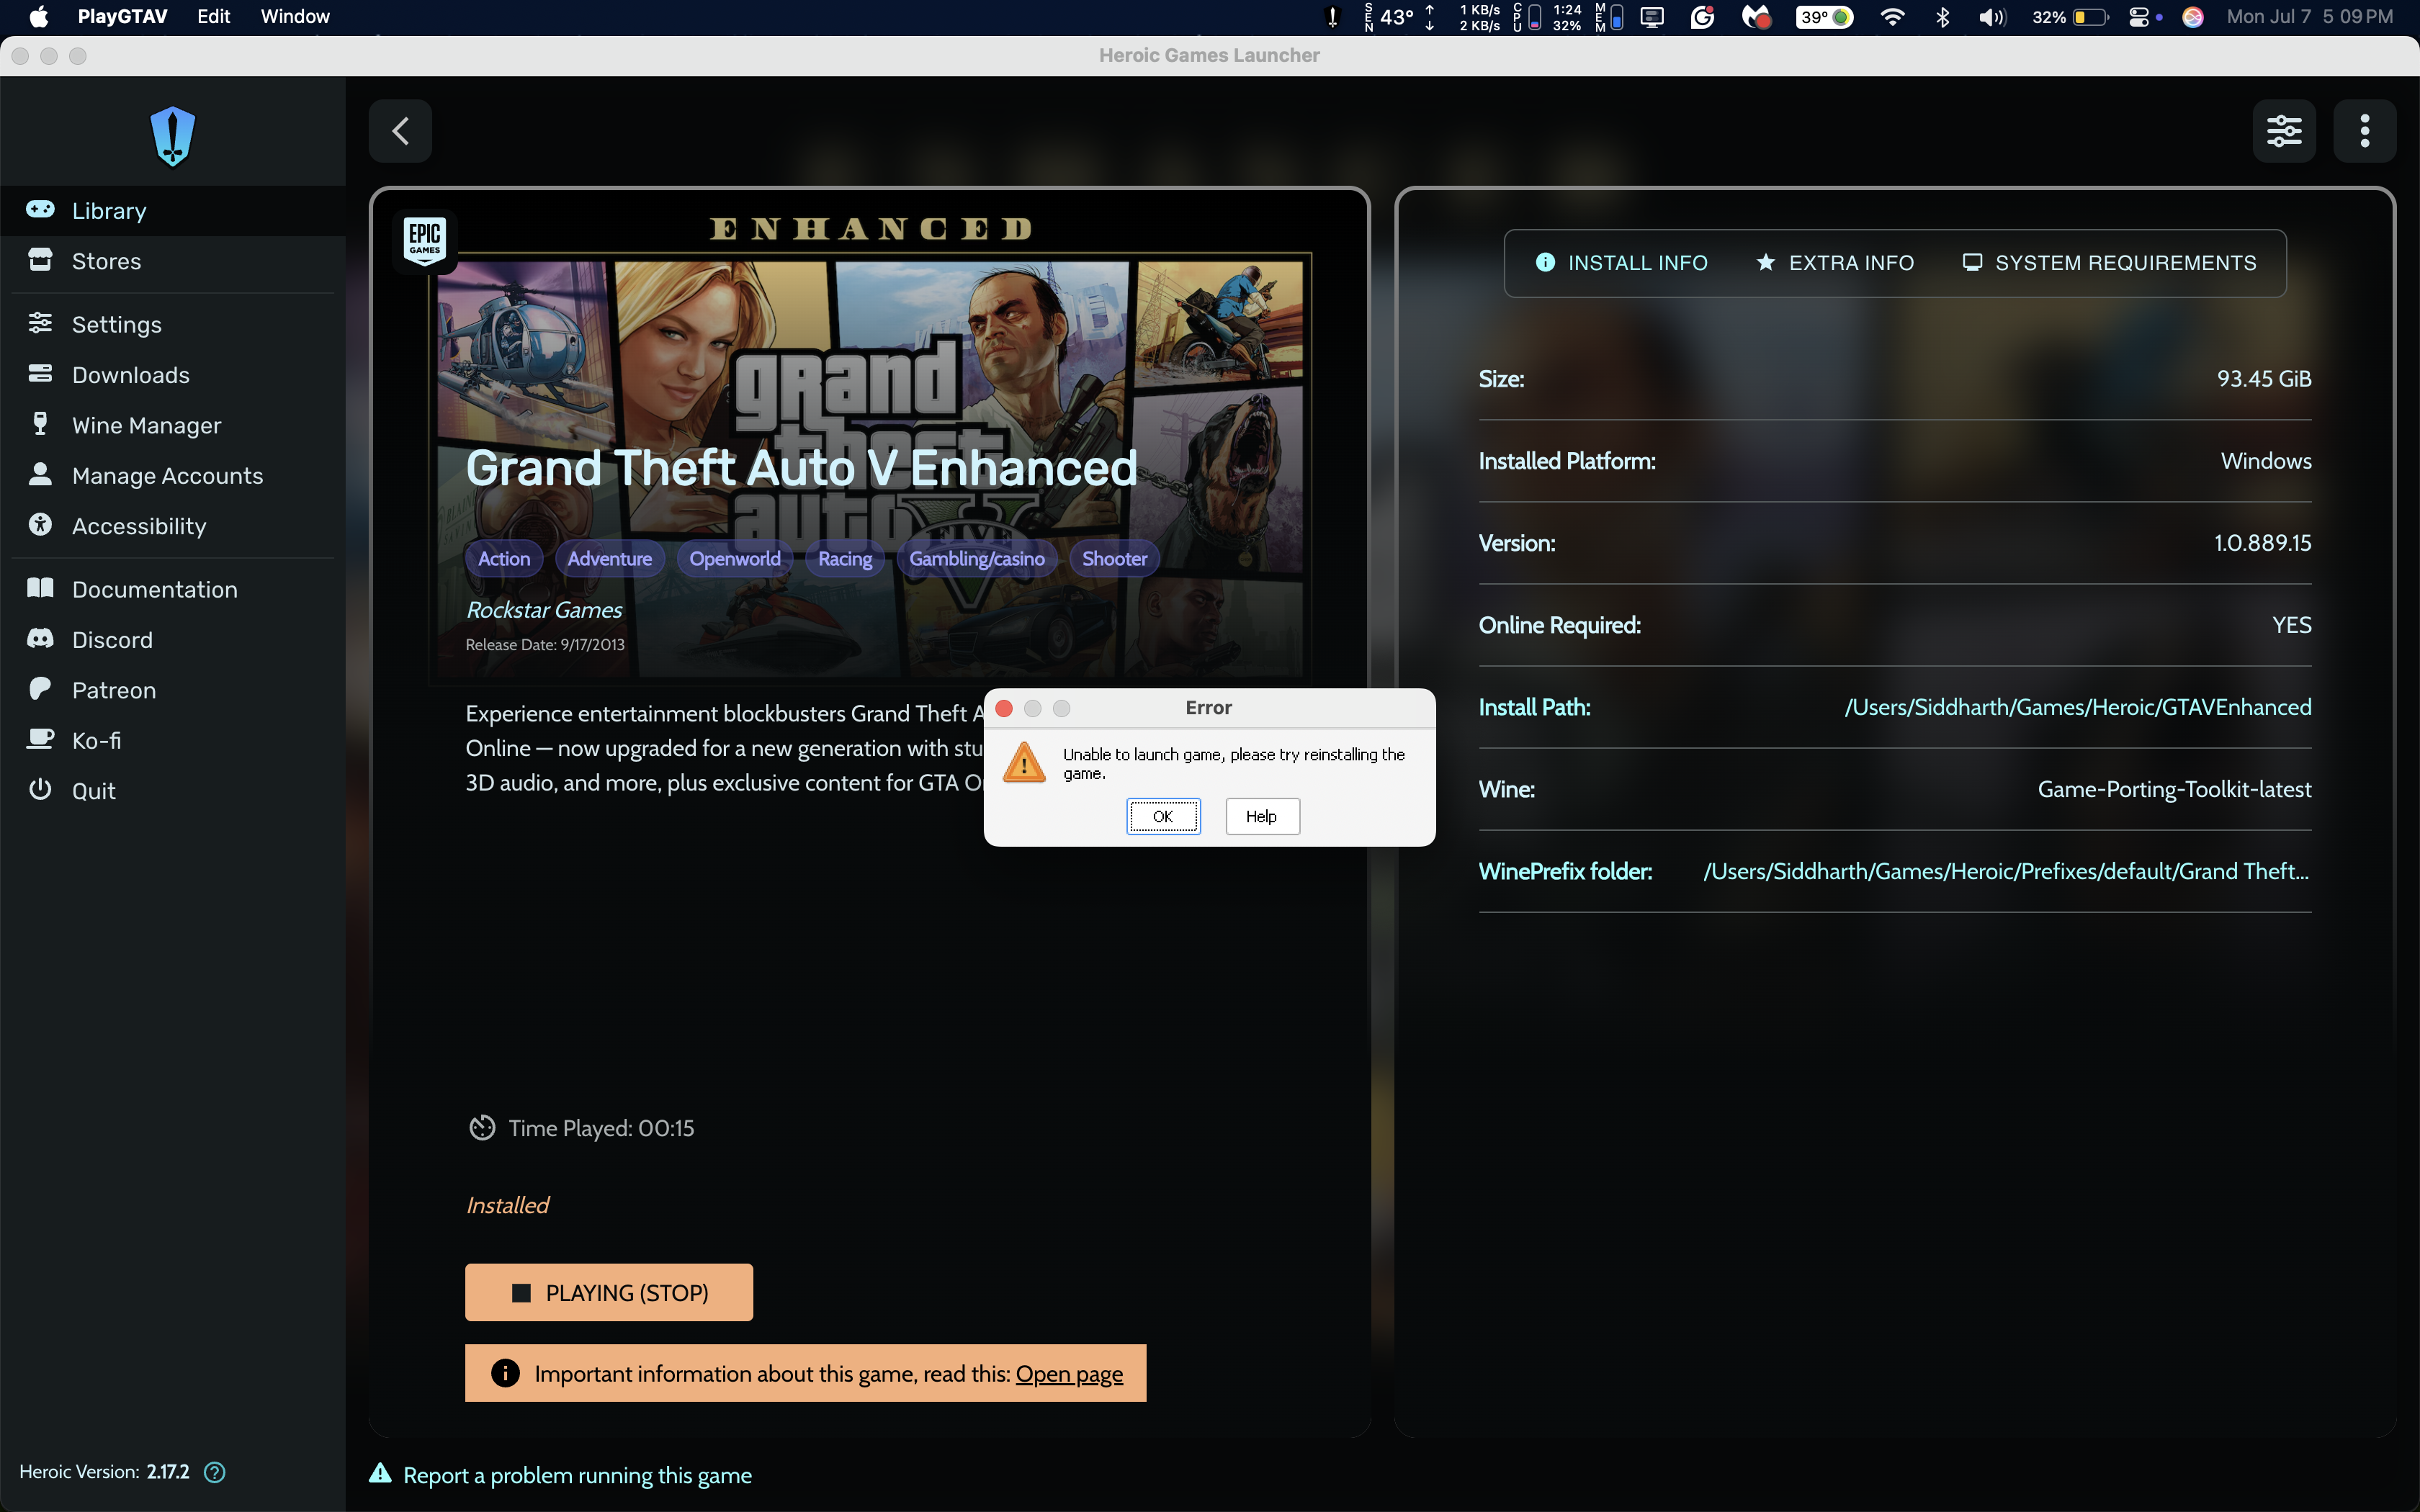Viewport: 2420px width, 1512px height.
Task: Open the Apple menu
Action: [x=39, y=16]
